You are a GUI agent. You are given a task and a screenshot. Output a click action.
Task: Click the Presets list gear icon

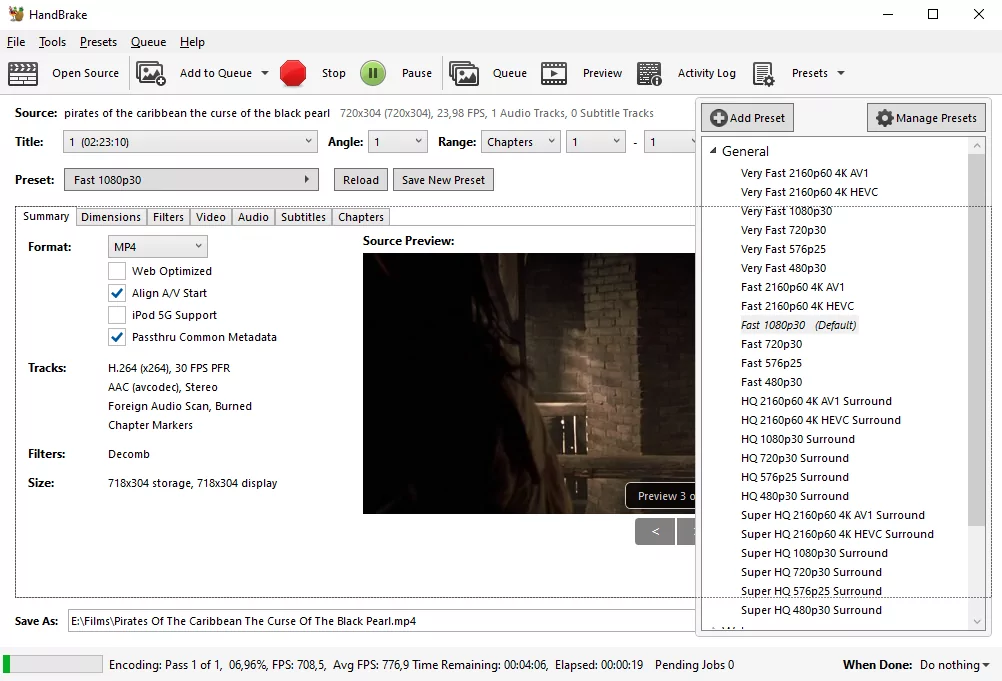tap(764, 73)
